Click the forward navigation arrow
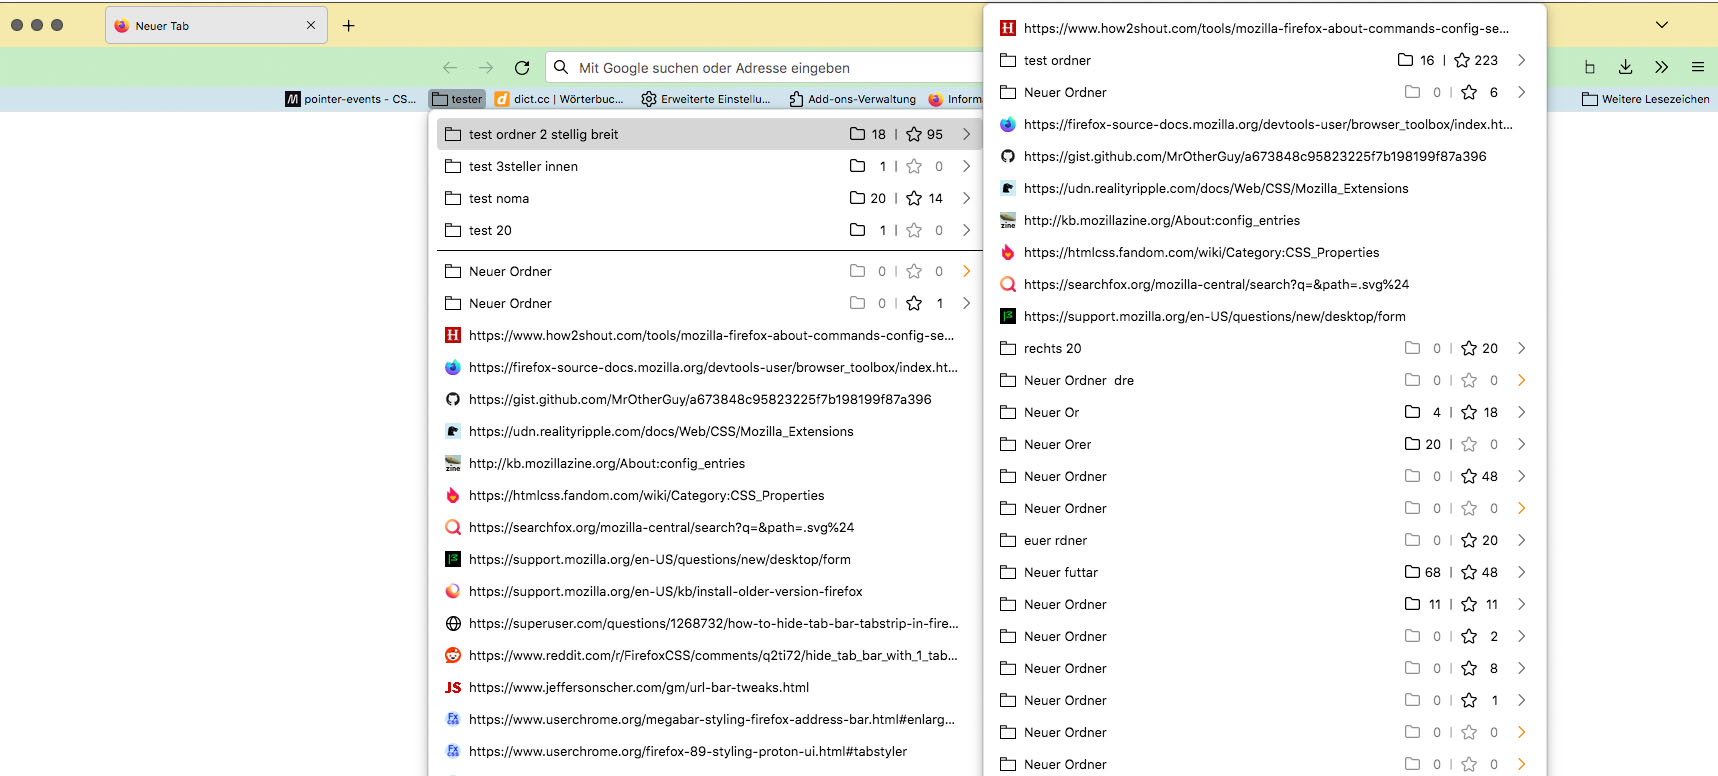 pyautogui.click(x=486, y=68)
